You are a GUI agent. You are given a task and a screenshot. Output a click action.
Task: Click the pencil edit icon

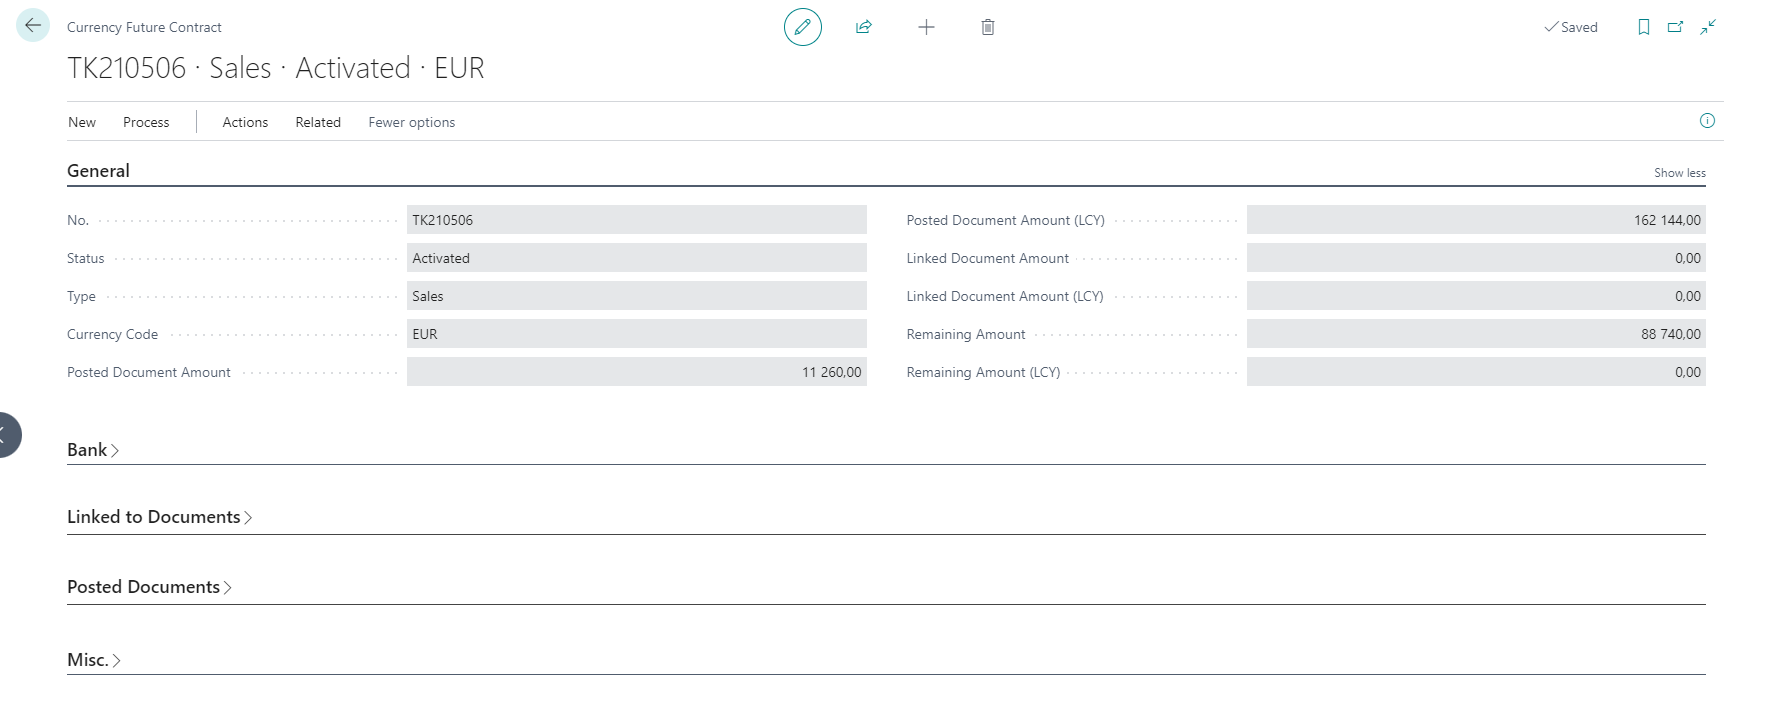pos(802,27)
